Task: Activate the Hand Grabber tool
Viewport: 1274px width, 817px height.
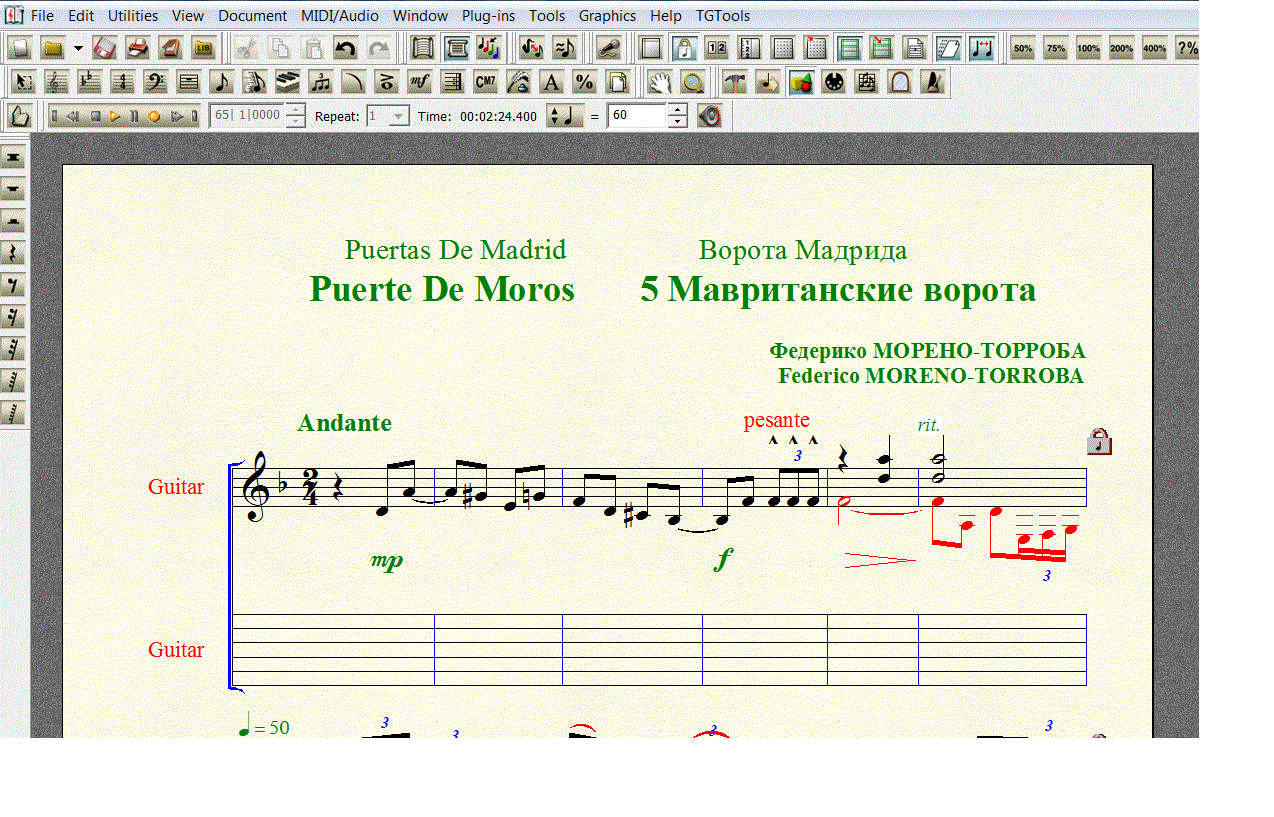Action: (x=659, y=82)
